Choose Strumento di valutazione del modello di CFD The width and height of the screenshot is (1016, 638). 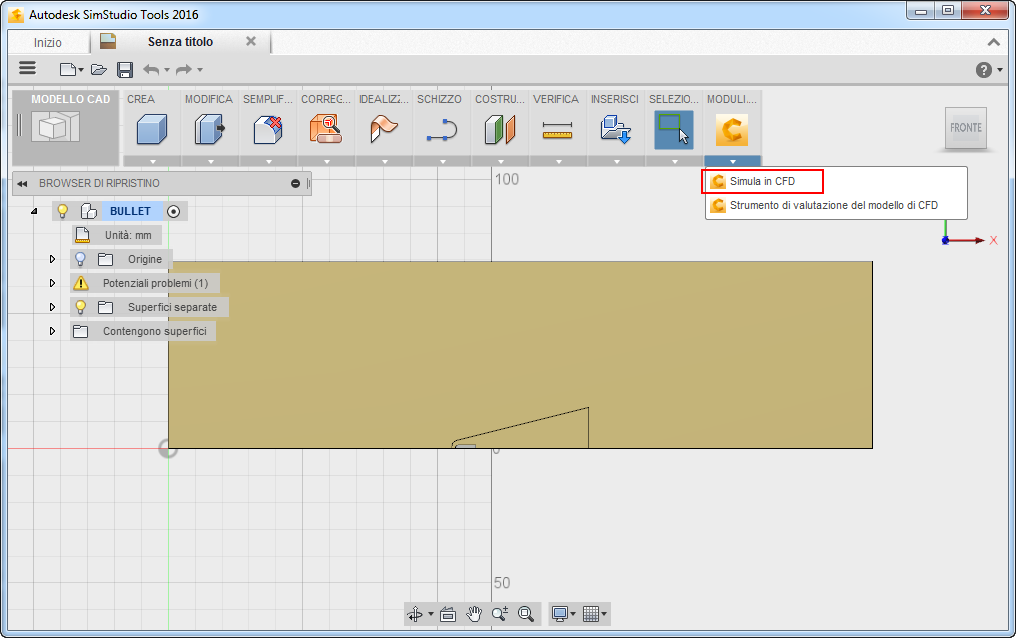pyautogui.click(x=836, y=205)
